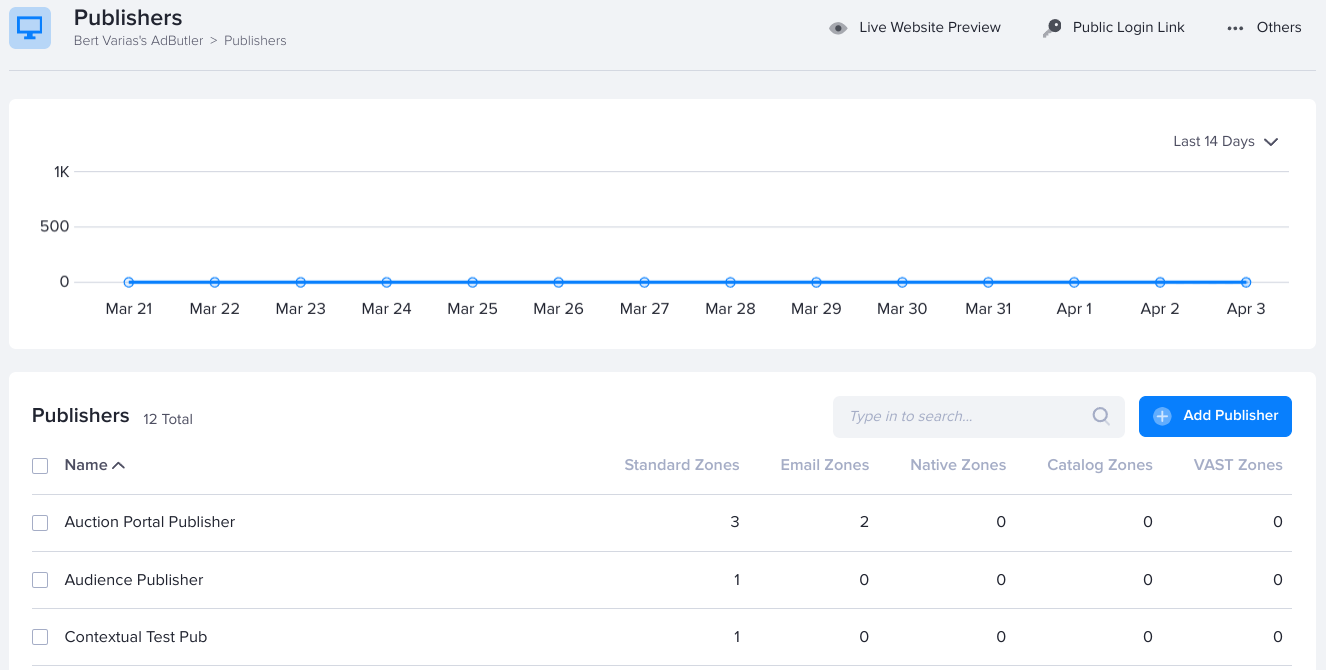This screenshot has width=1326, height=670.
Task: Sort by the Catalog Zones column header
Action: 1100,465
